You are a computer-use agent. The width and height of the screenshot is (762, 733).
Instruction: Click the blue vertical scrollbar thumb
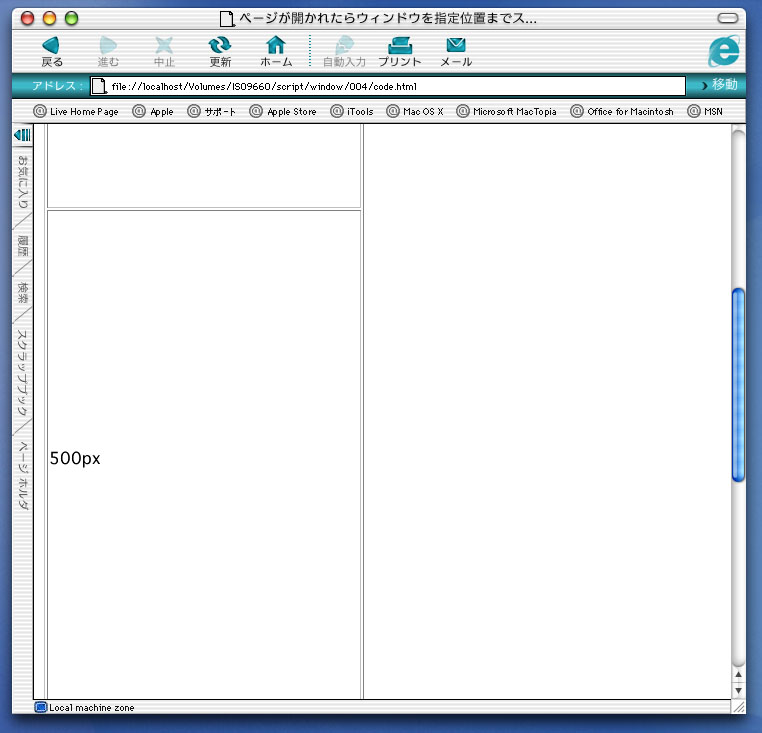[x=738, y=385]
